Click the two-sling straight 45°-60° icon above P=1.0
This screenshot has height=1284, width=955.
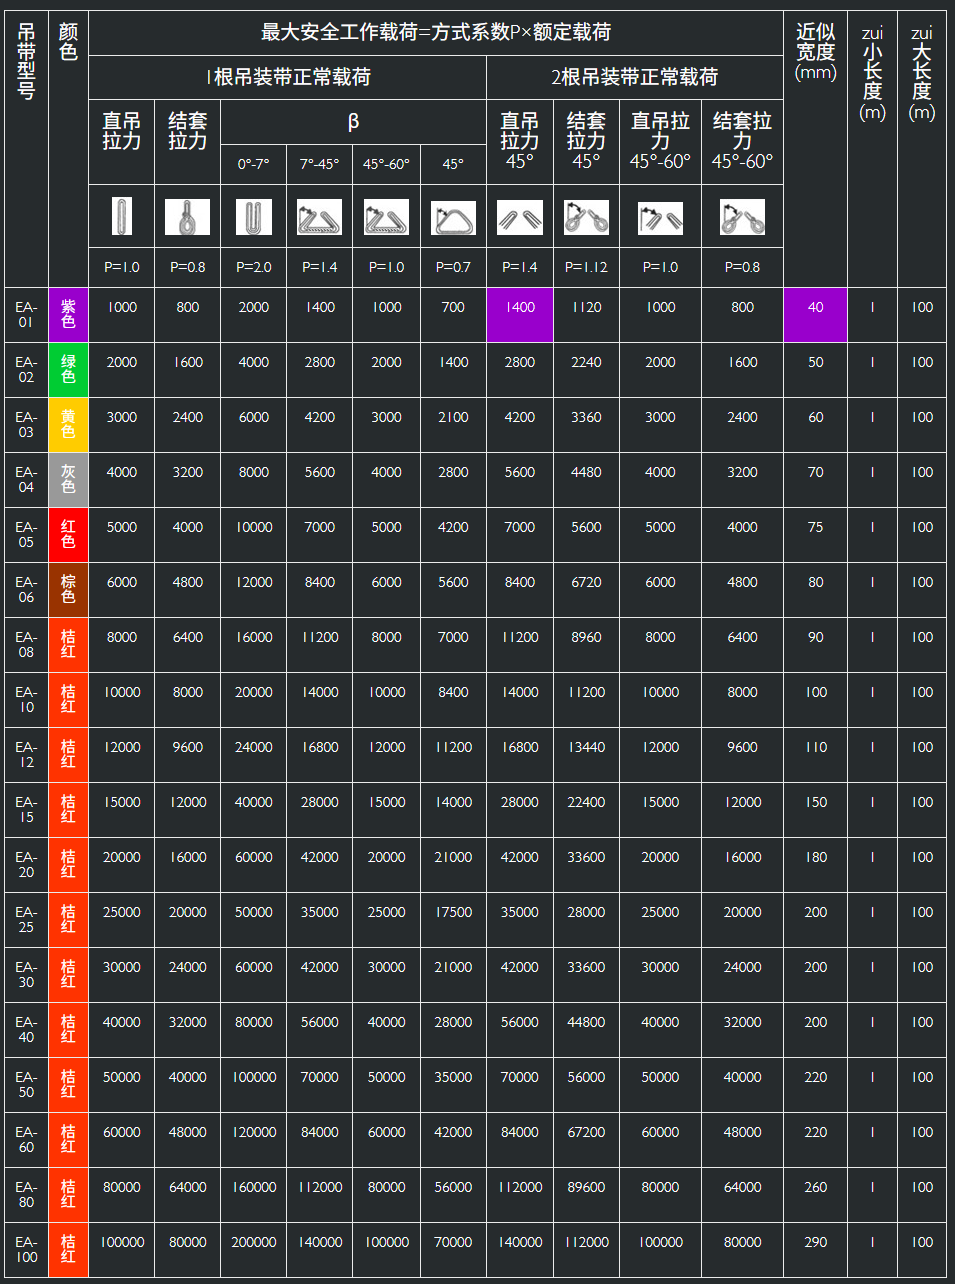tap(660, 217)
